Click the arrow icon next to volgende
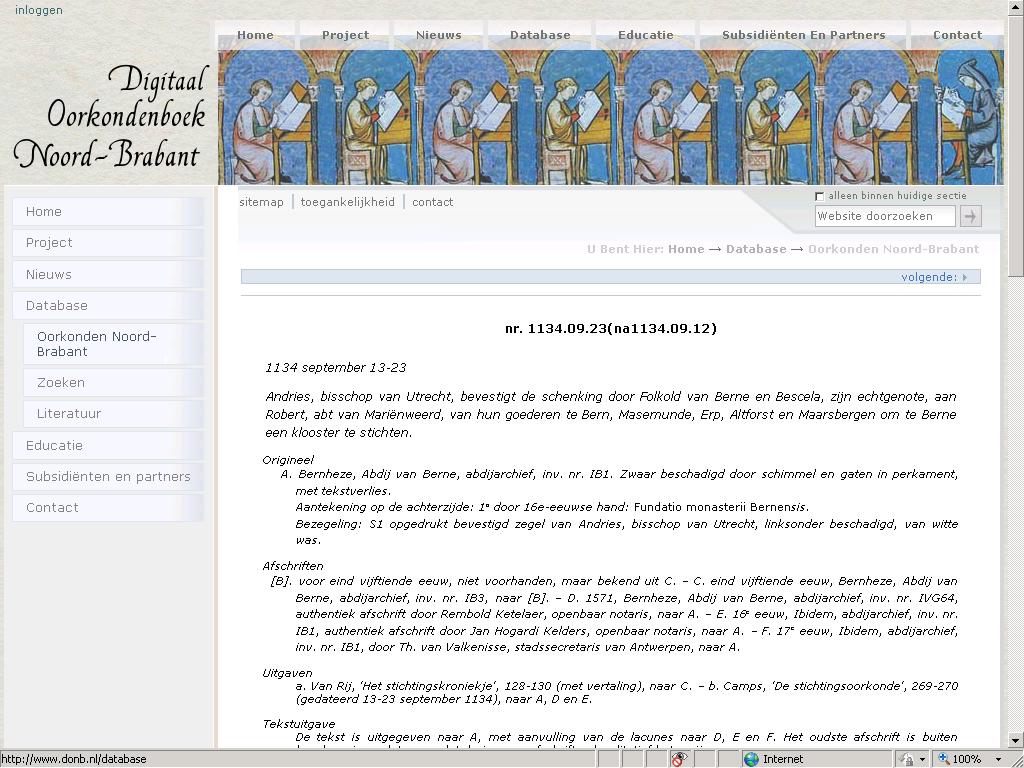Viewport: 1024px width, 768px height. click(x=965, y=278)
